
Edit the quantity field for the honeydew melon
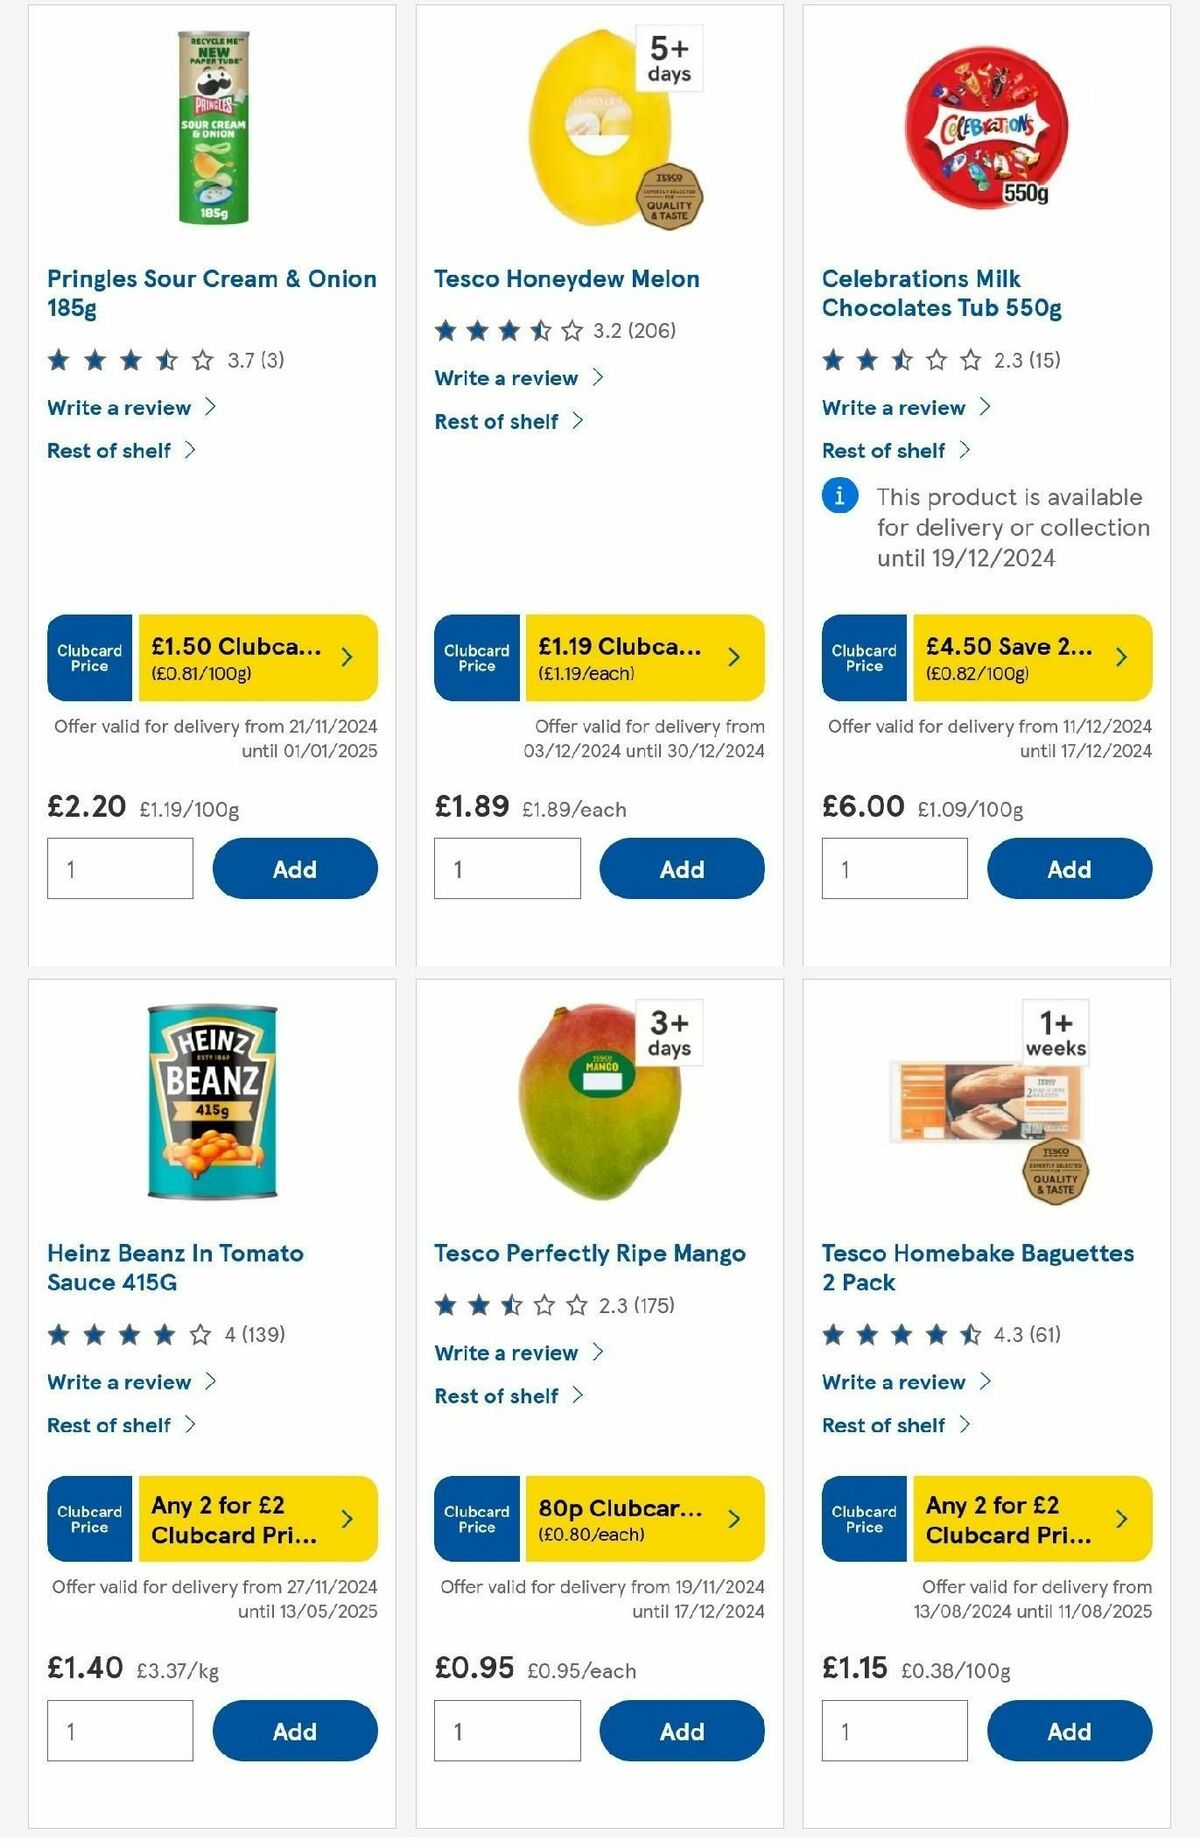507,868
